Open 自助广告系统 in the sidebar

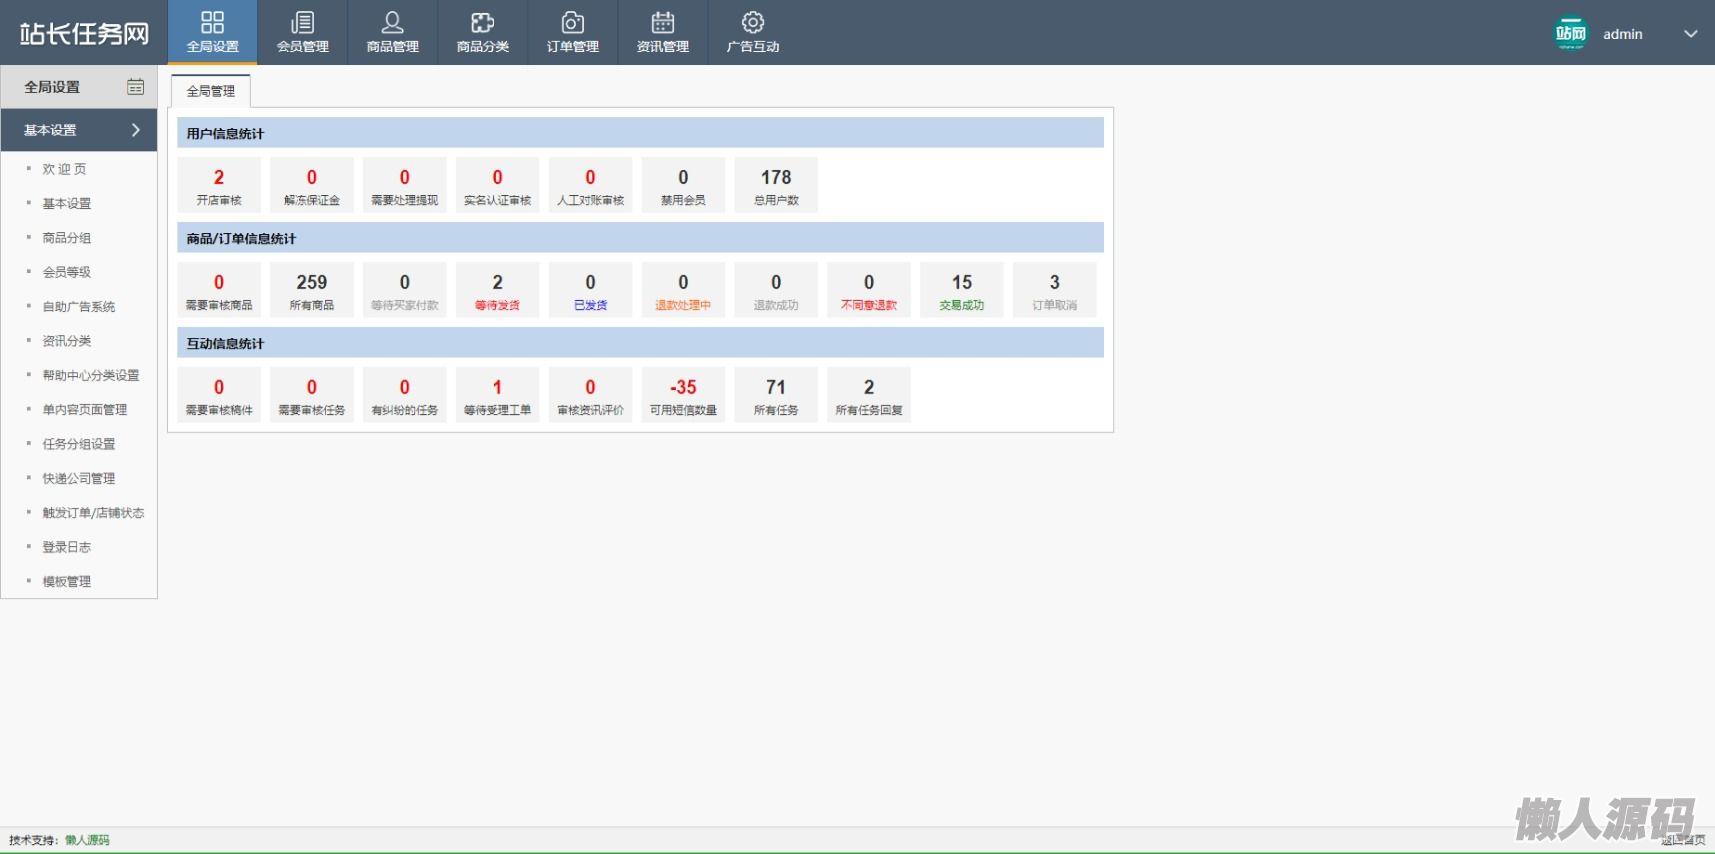point(78,307)
